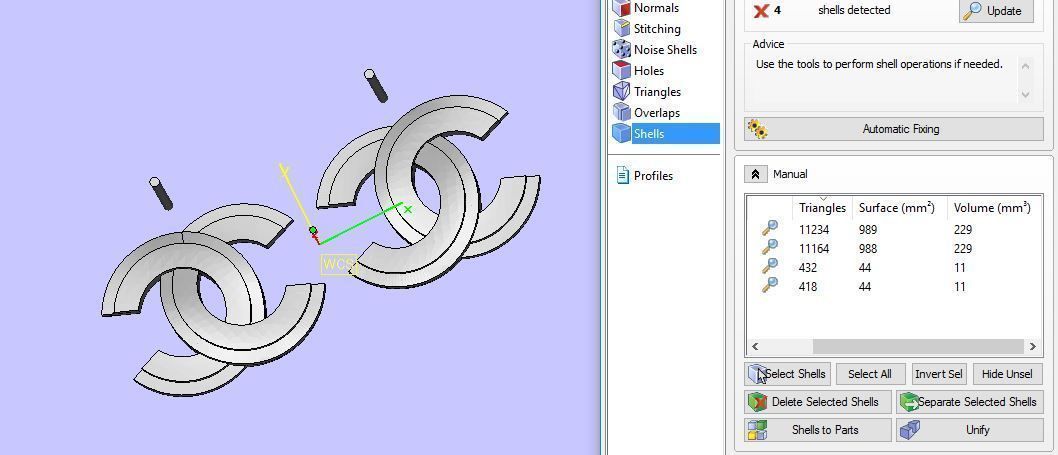Click surface value 989
This screenshot has width=1058, height=455.
[x=868, y=230]
